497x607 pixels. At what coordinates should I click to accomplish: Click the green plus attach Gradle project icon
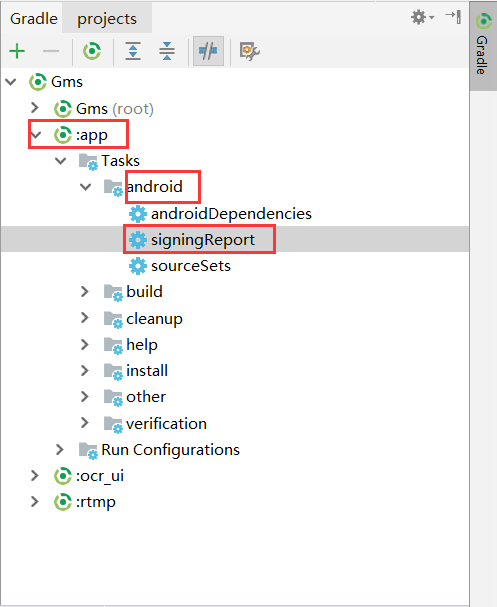point(17,51)
